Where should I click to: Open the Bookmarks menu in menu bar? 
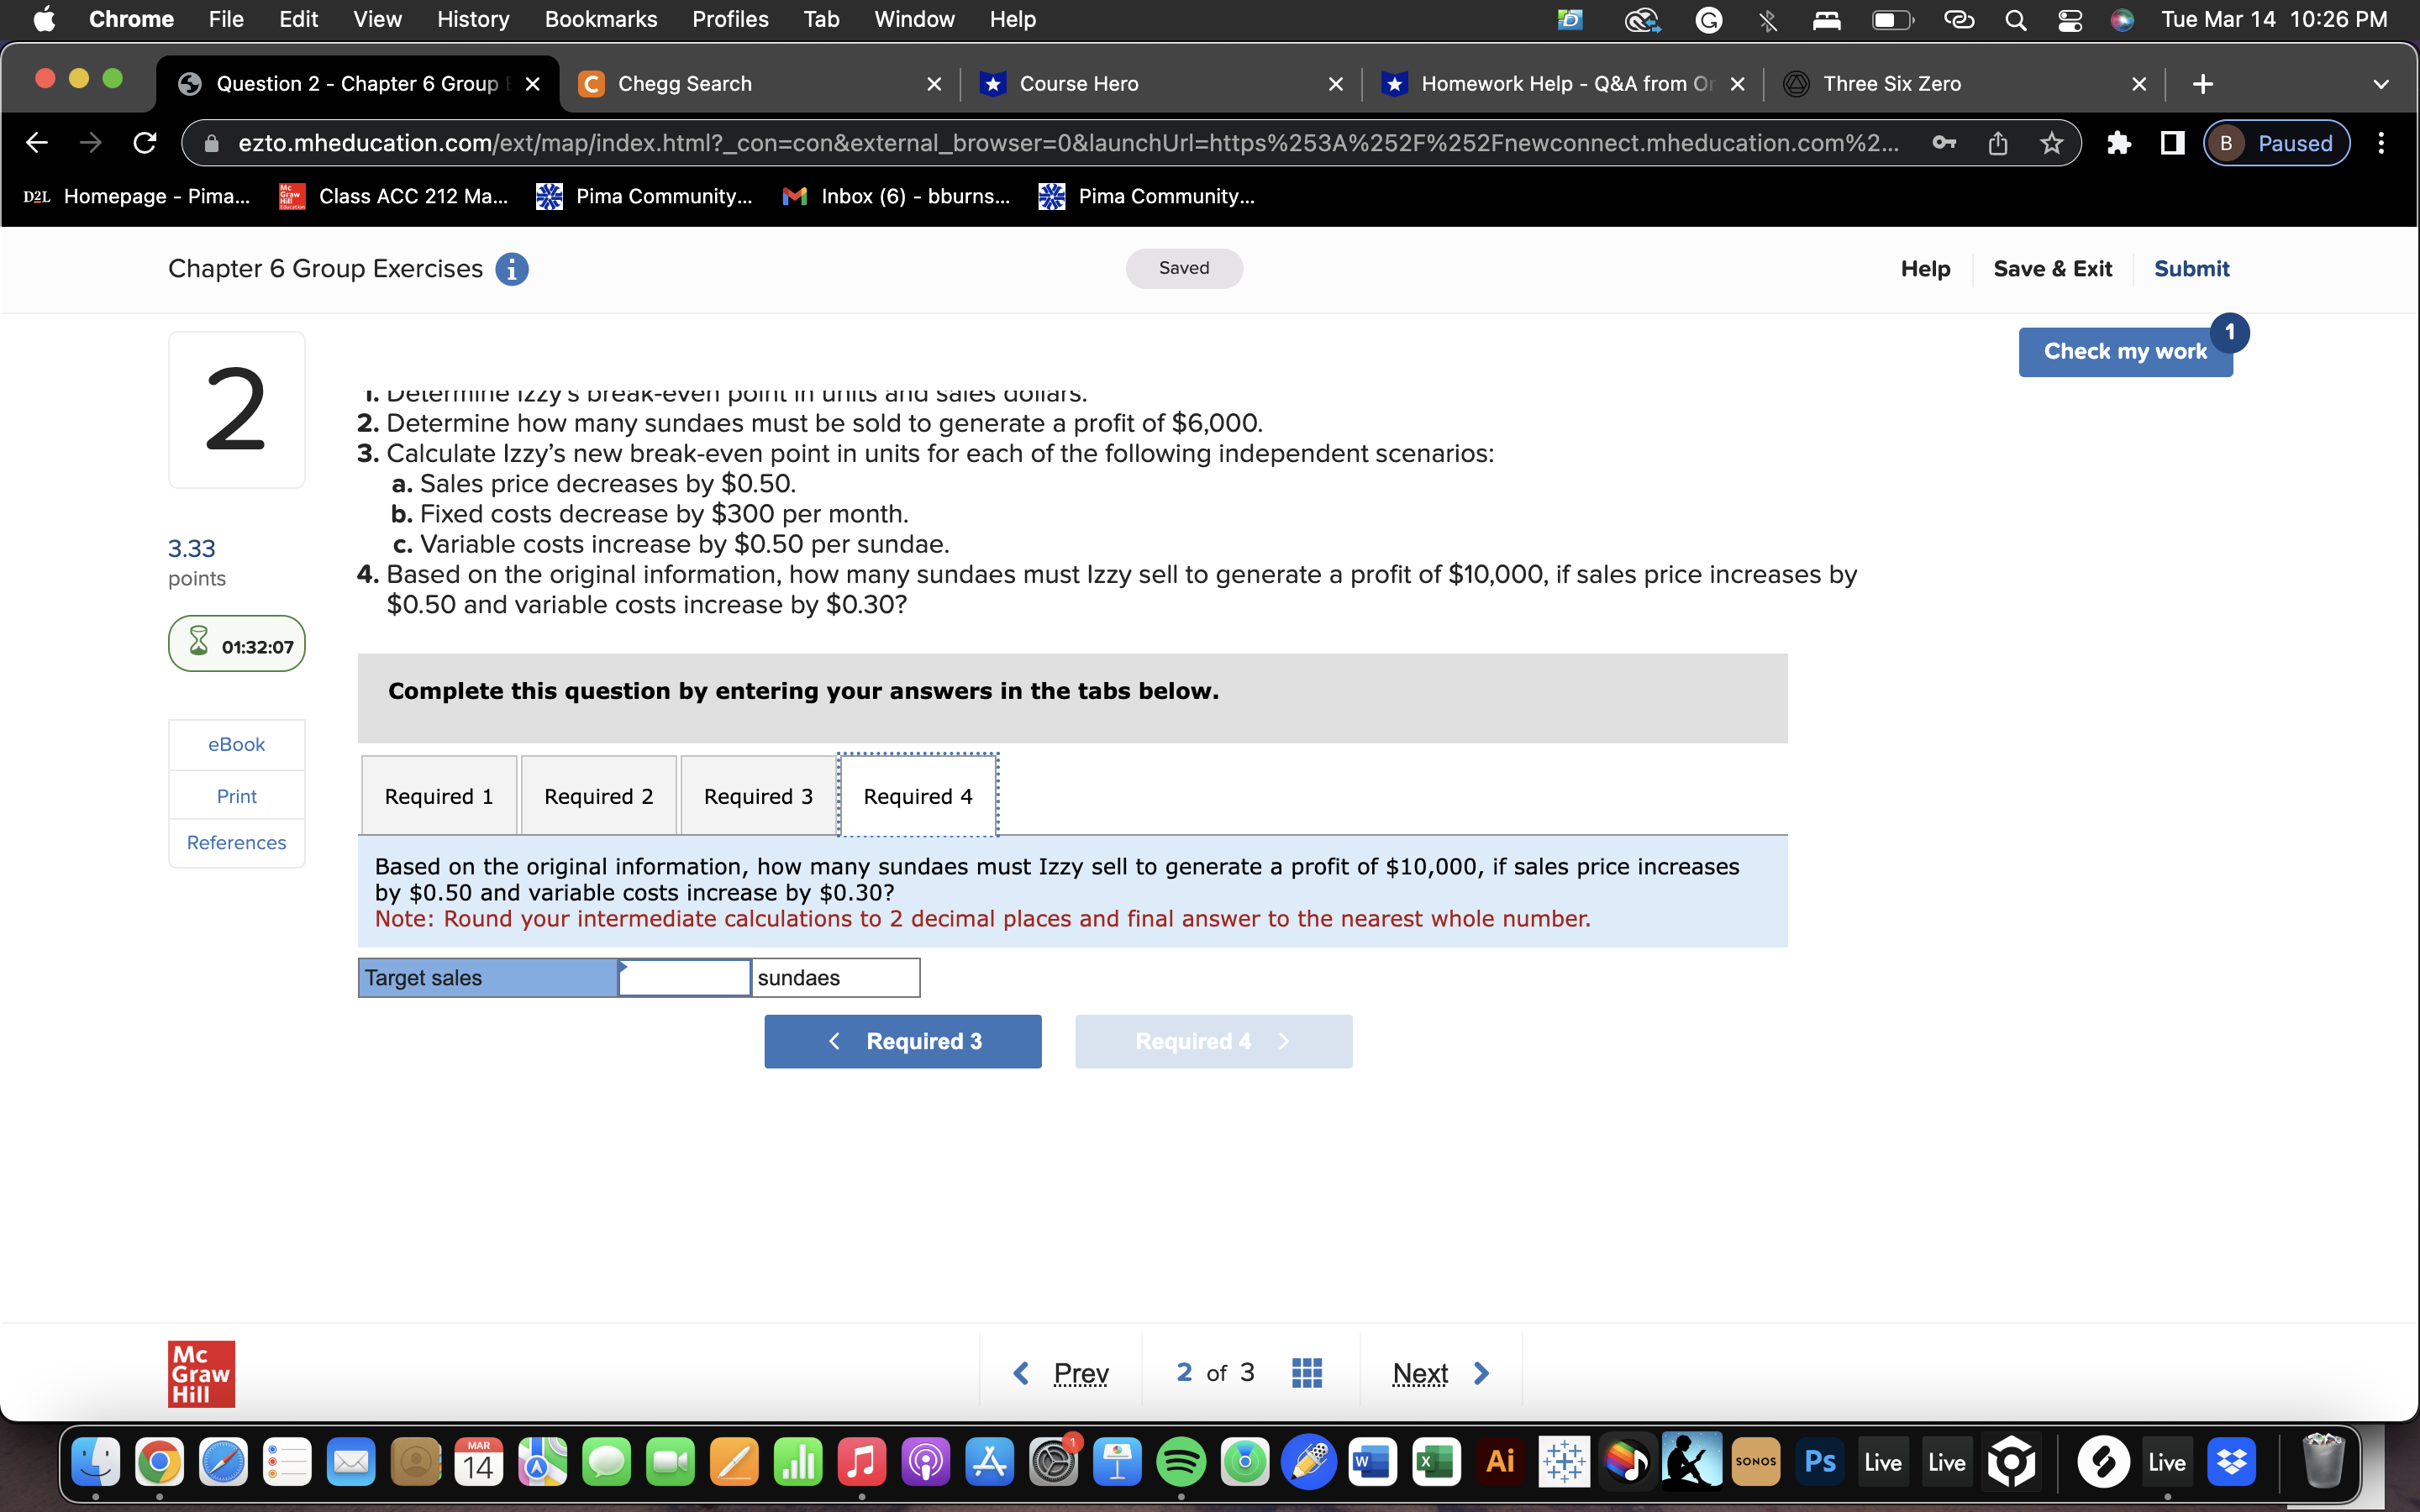click(600, 20)
